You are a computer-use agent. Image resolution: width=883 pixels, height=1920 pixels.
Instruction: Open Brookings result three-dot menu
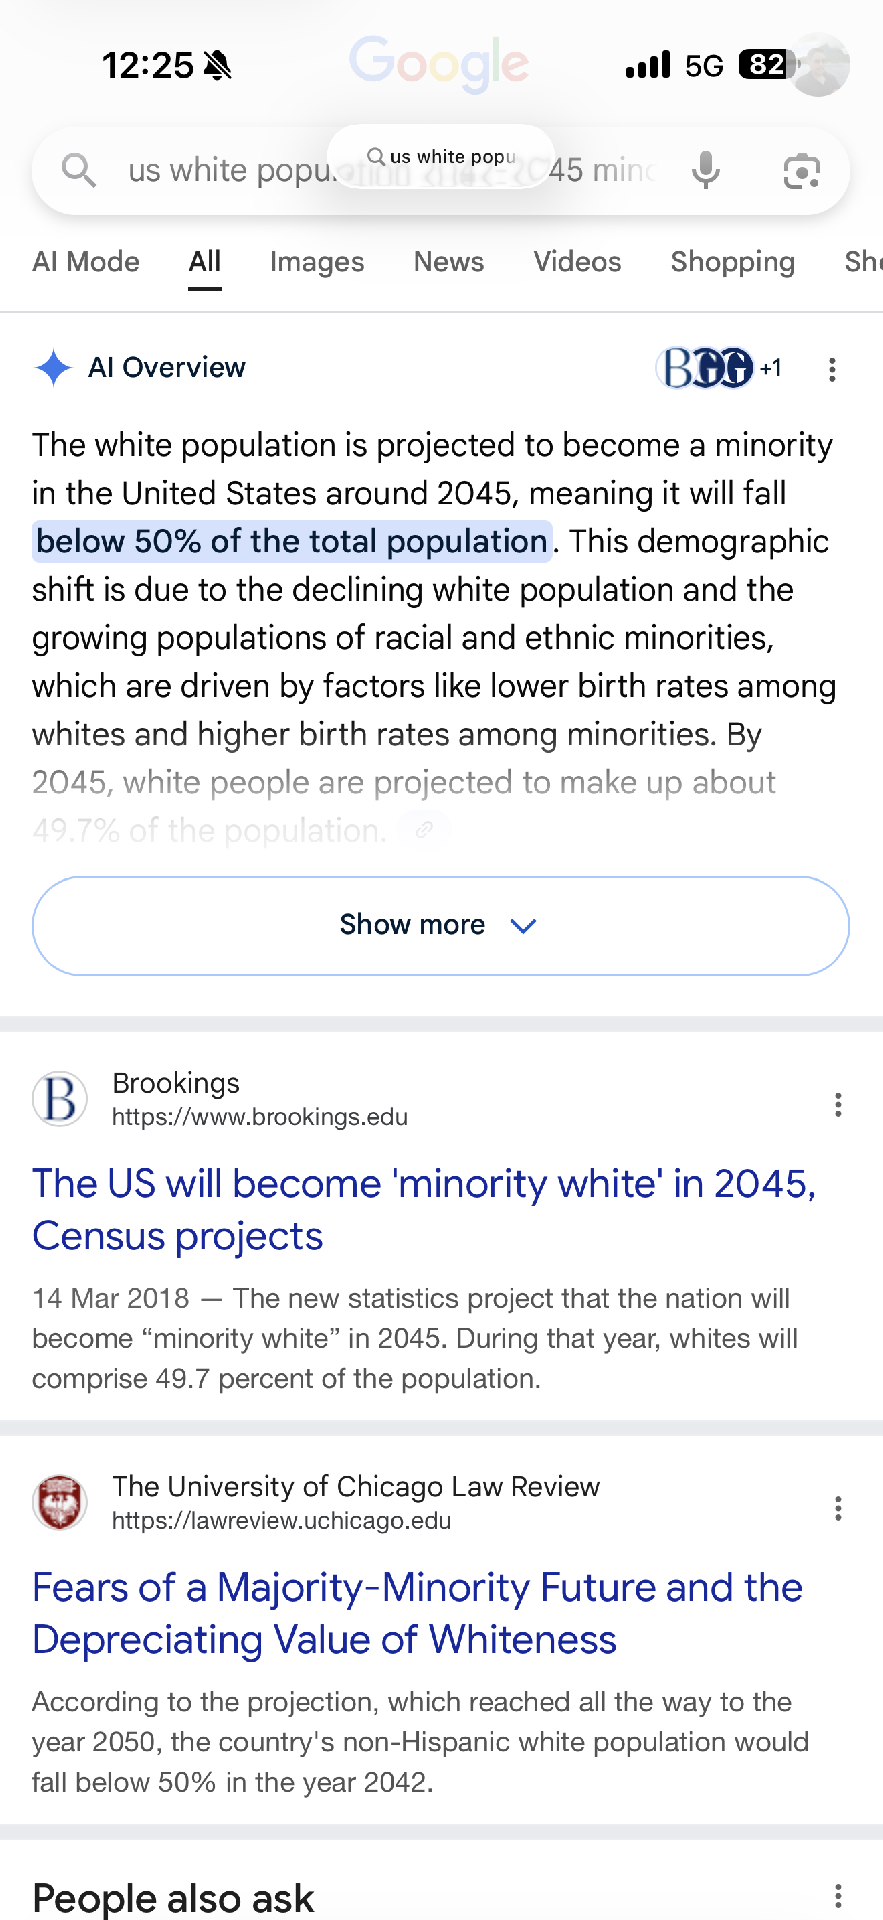pos(838,1105)
